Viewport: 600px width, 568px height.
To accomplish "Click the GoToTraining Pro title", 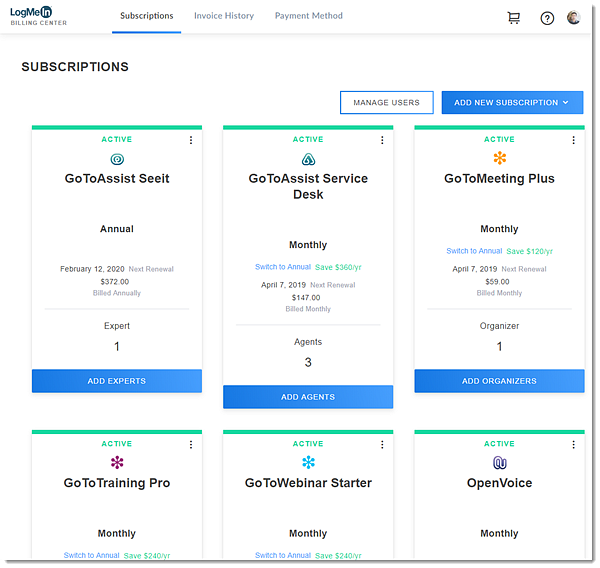I will tap(117, 483).
